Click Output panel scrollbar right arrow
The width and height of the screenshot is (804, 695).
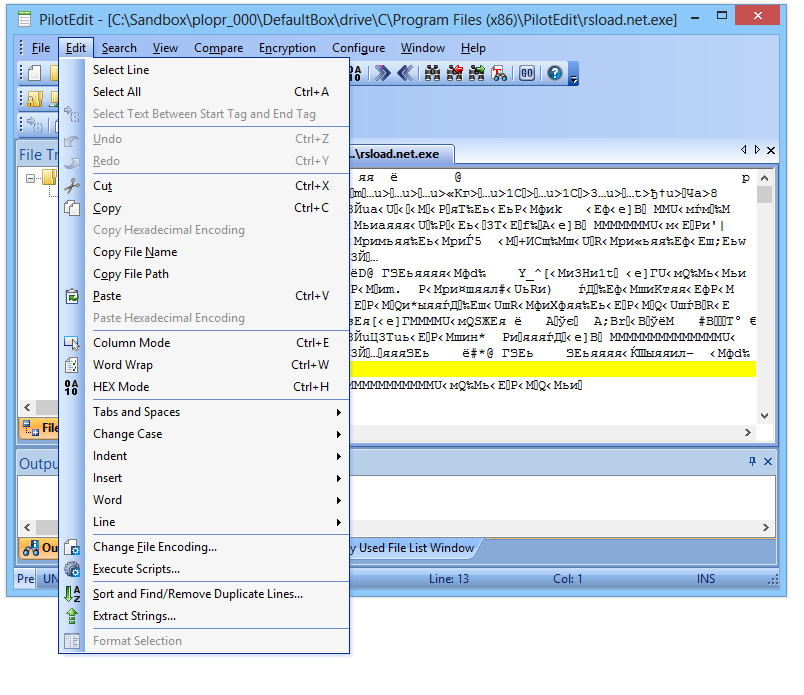click(766, 527)
